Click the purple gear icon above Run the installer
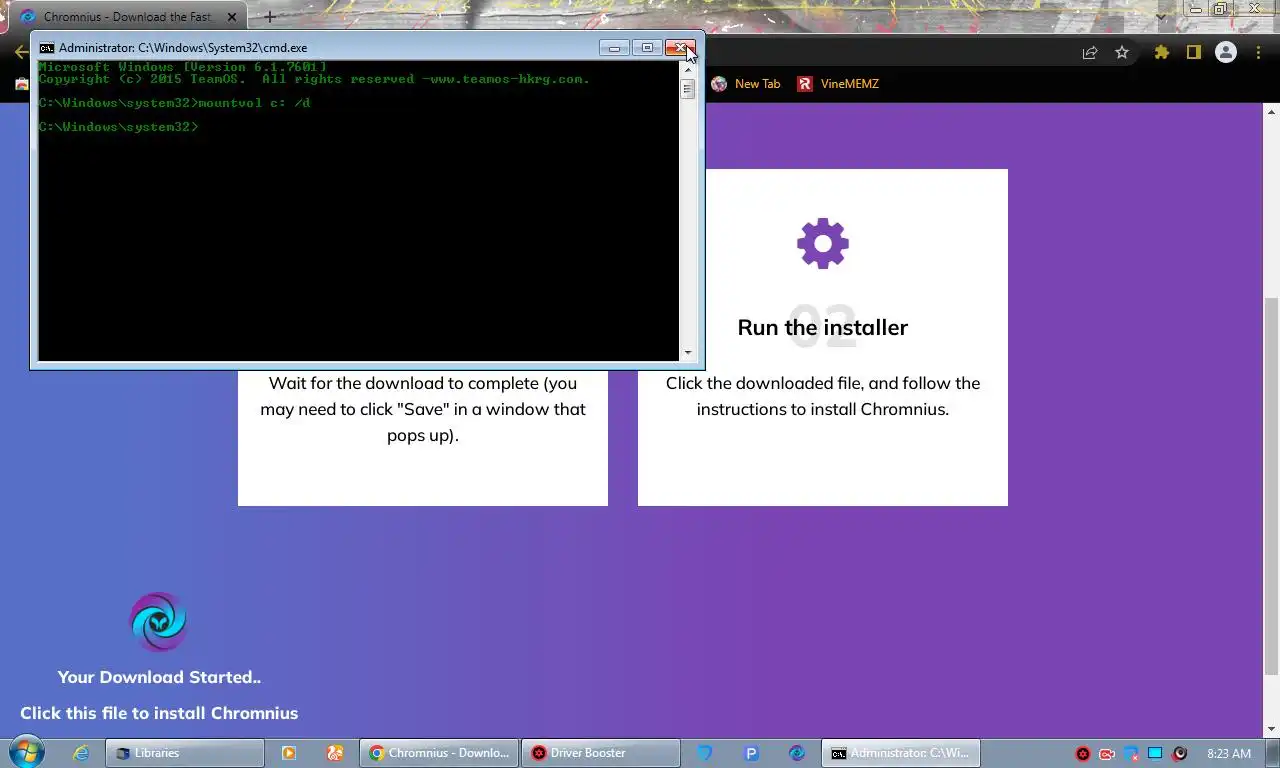The width and height of the screenshot is (1280, 768). (823, 243)
